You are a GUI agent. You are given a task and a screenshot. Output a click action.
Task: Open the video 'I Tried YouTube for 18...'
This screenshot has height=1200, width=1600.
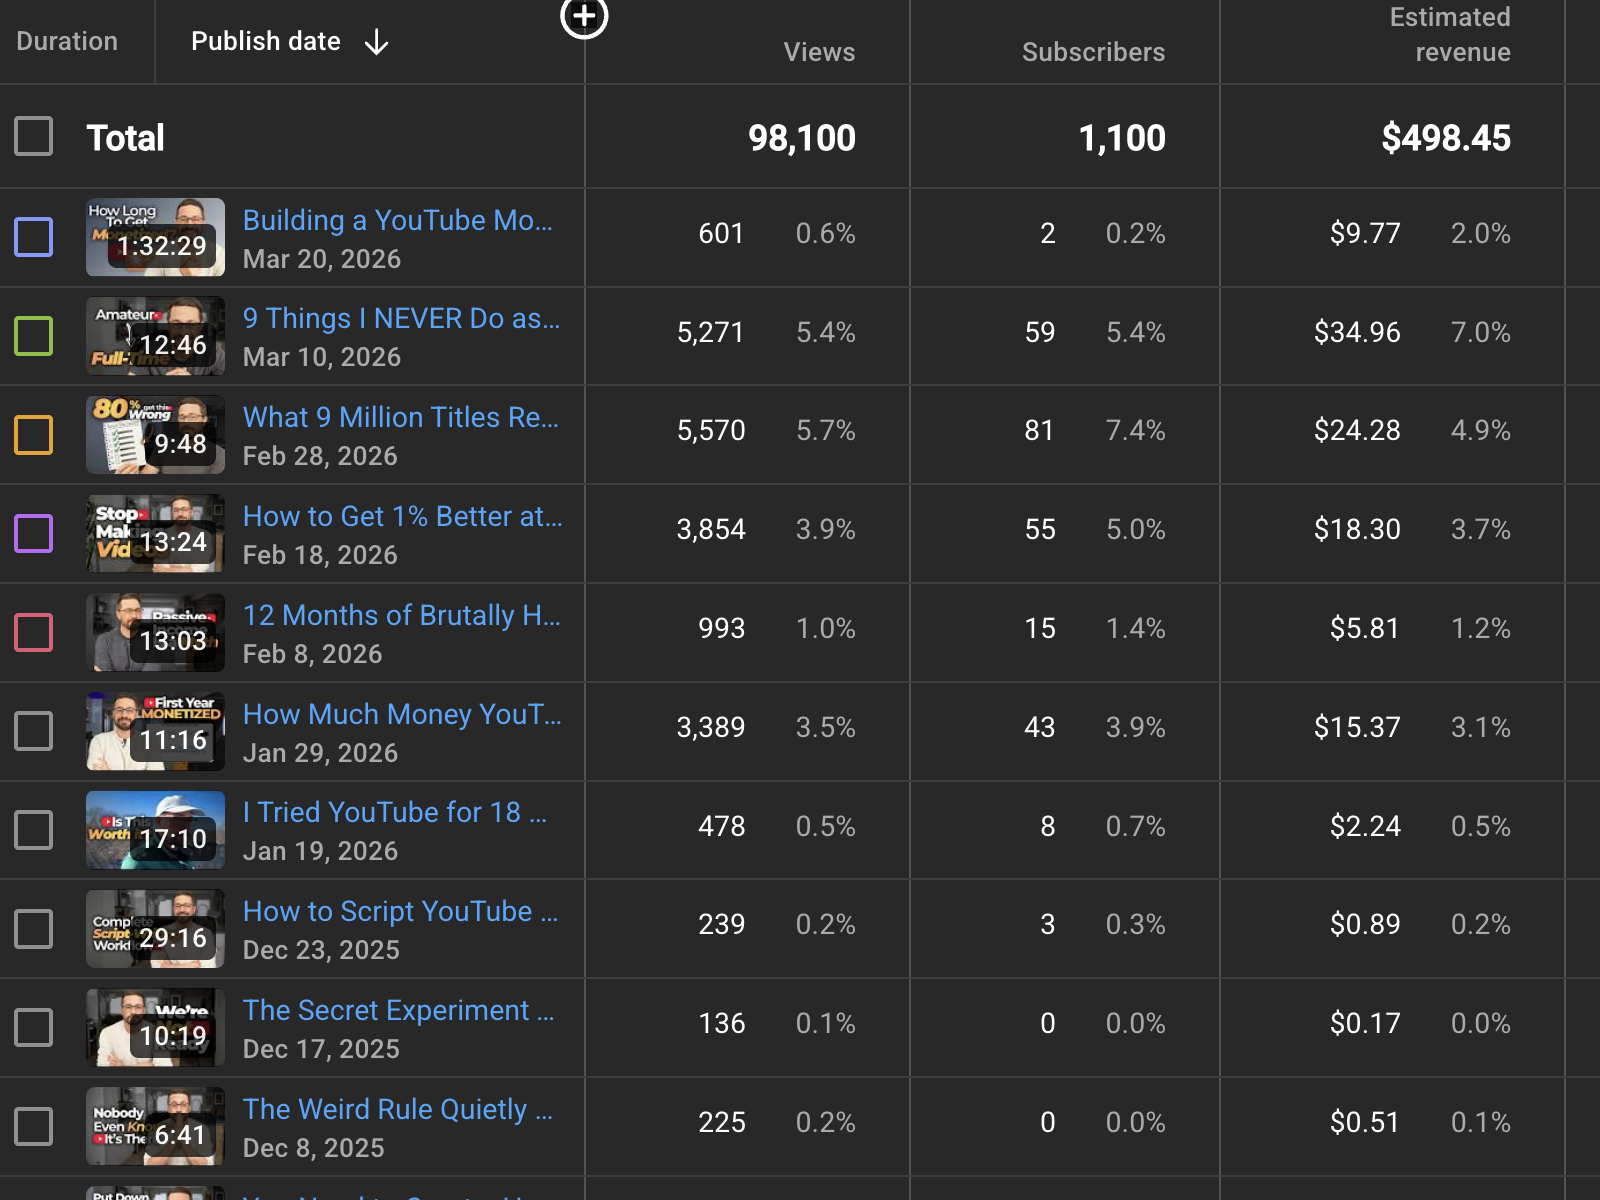(394, 812)
